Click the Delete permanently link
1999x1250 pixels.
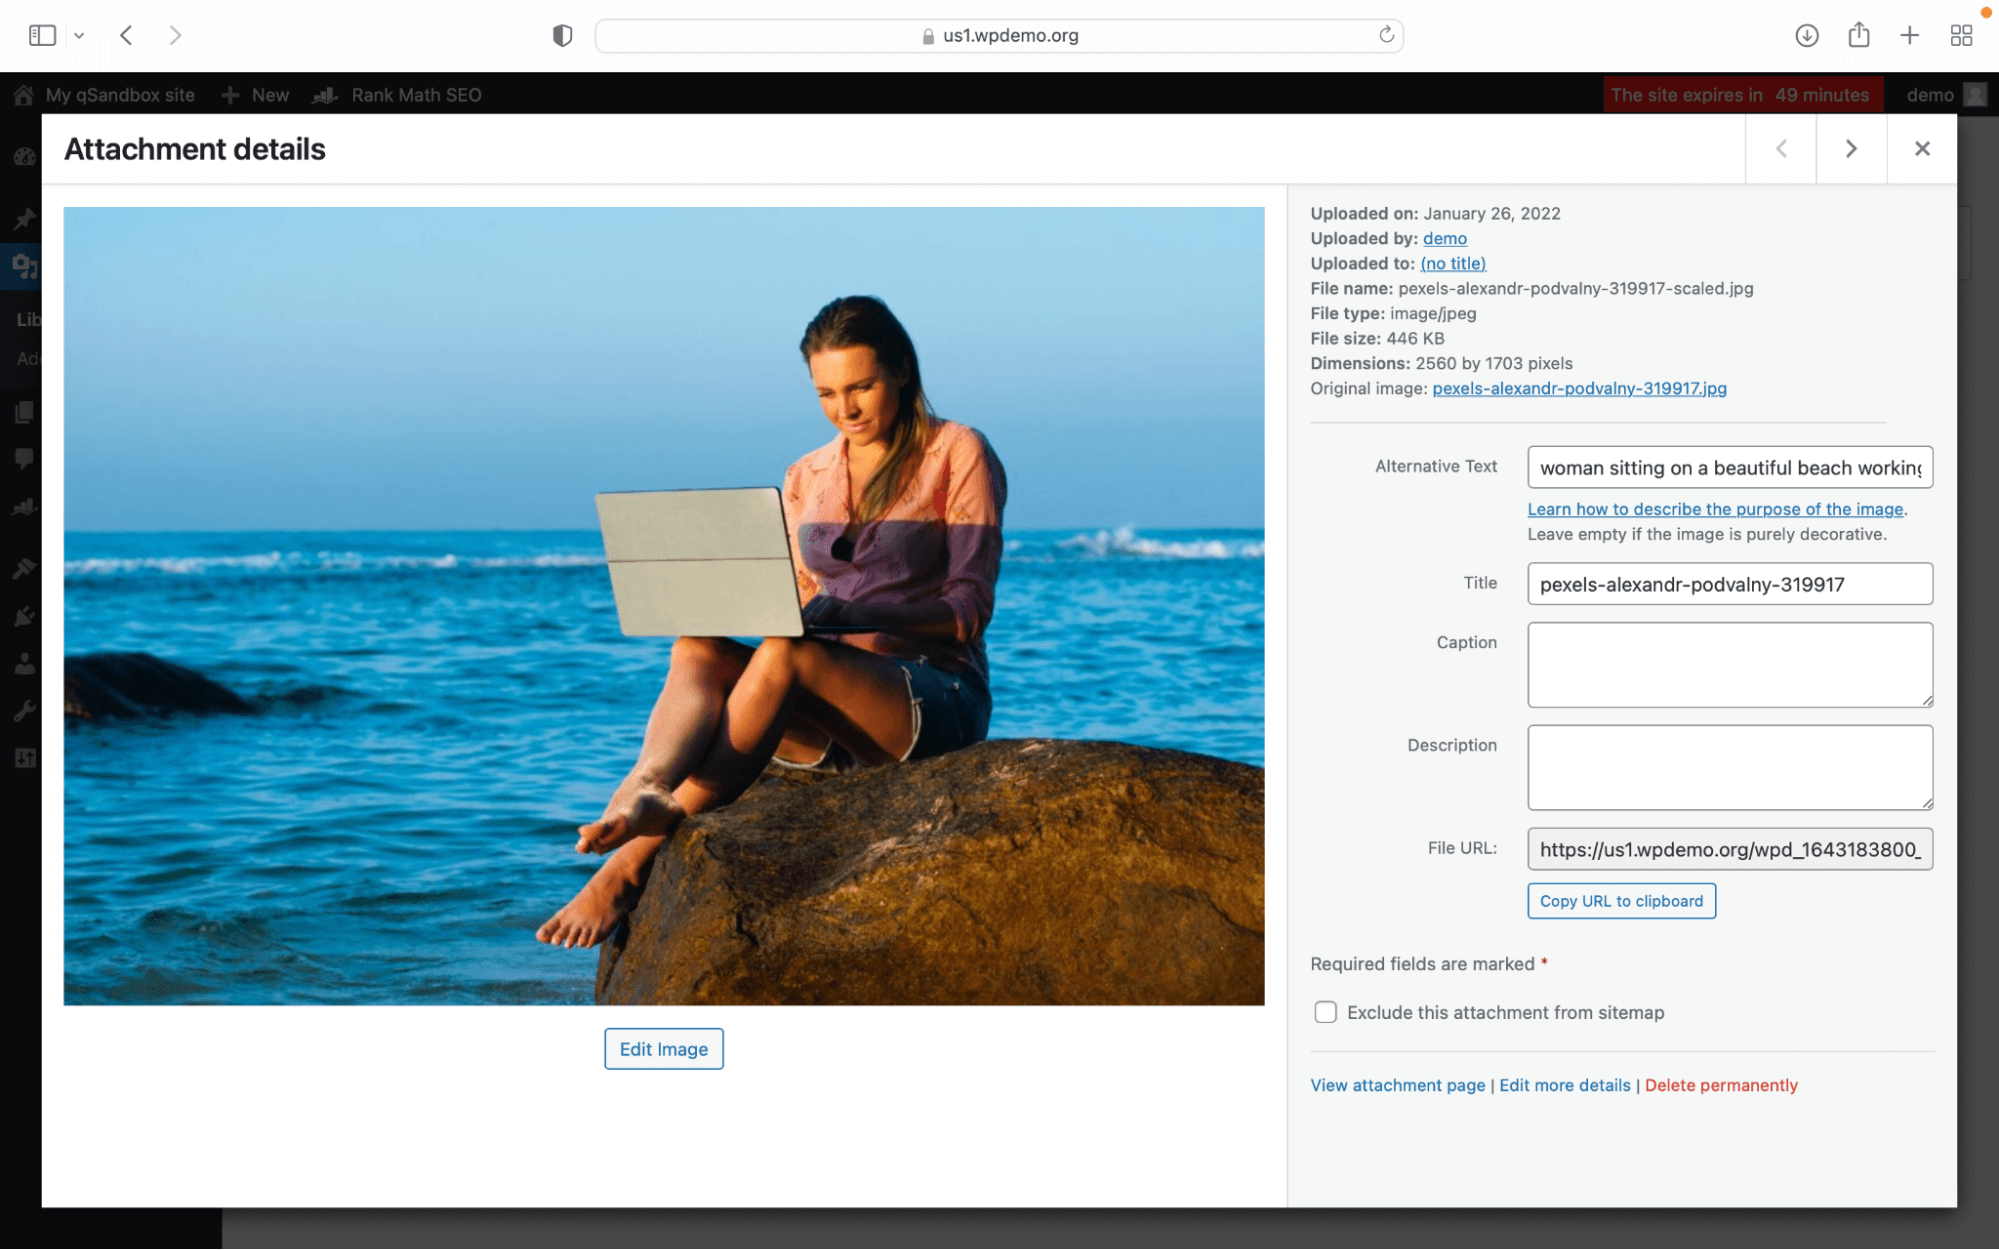click(x=1720, y=1085)
